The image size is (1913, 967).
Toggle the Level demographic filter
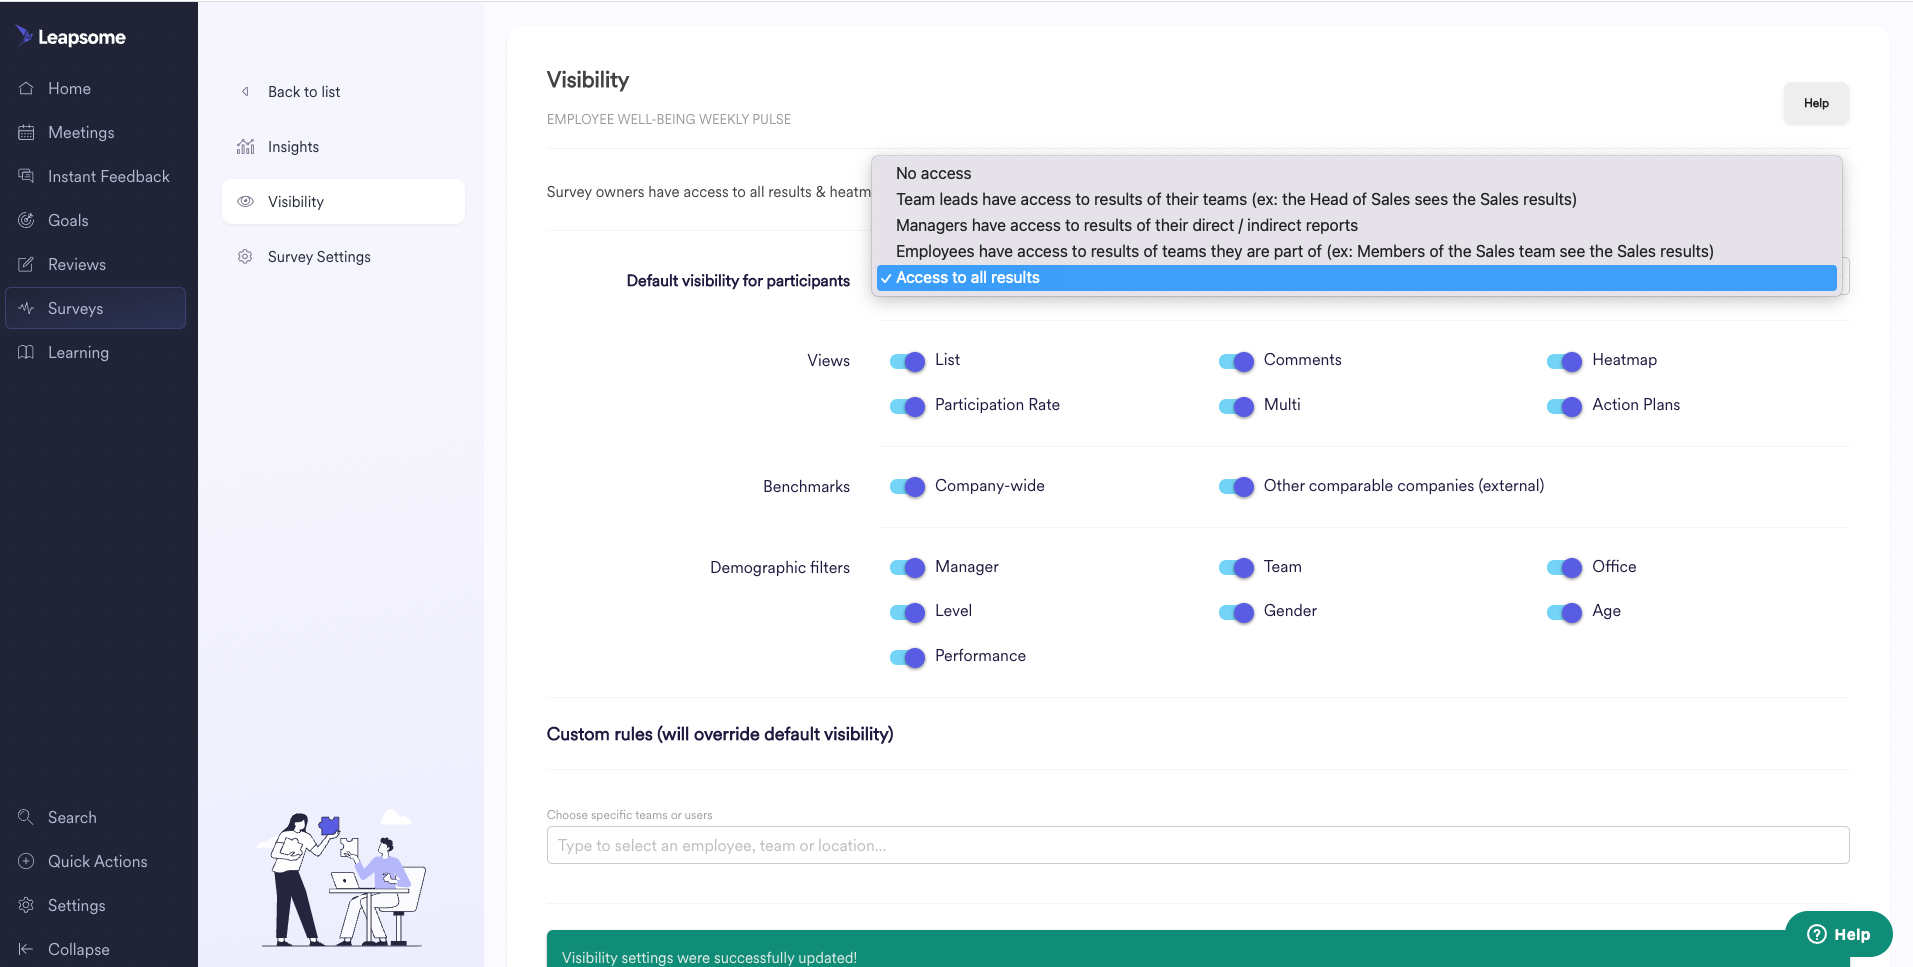coord(907,612)
